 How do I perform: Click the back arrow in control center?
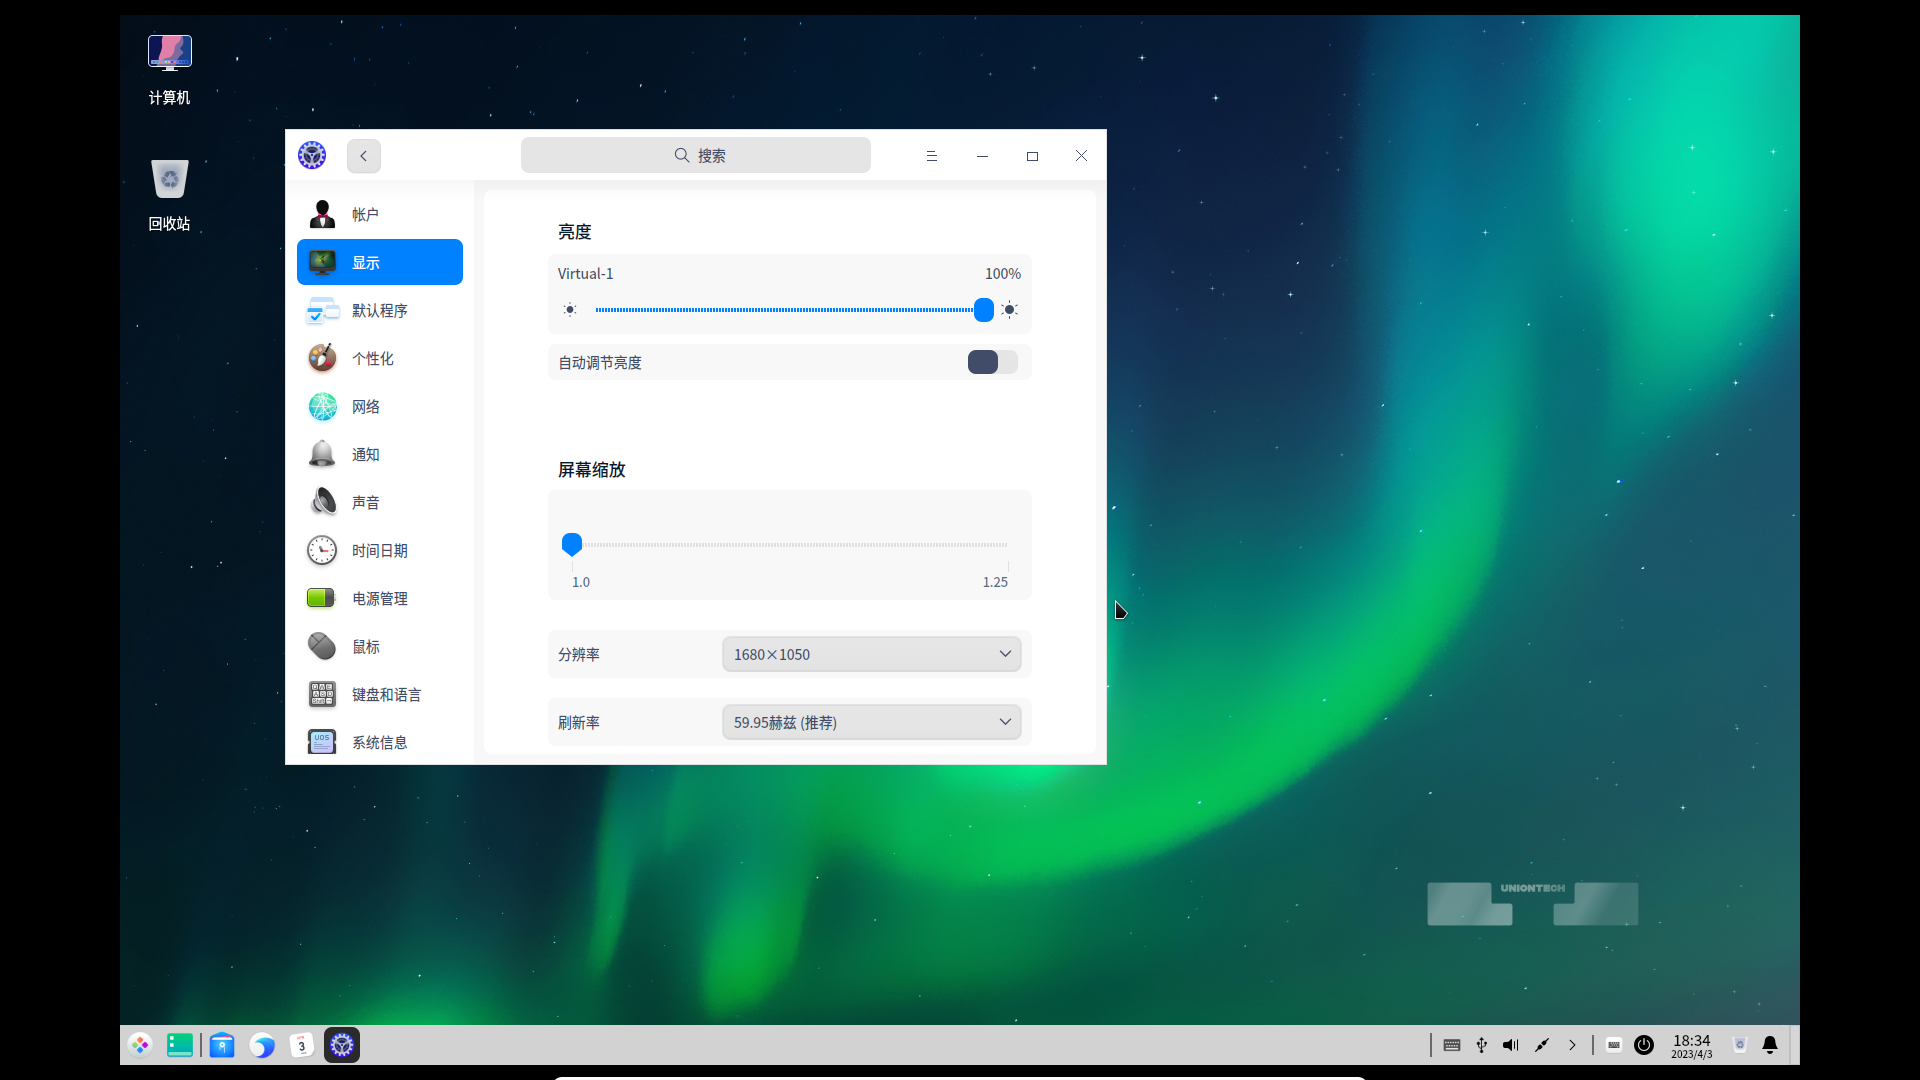(x=363, y=156)
